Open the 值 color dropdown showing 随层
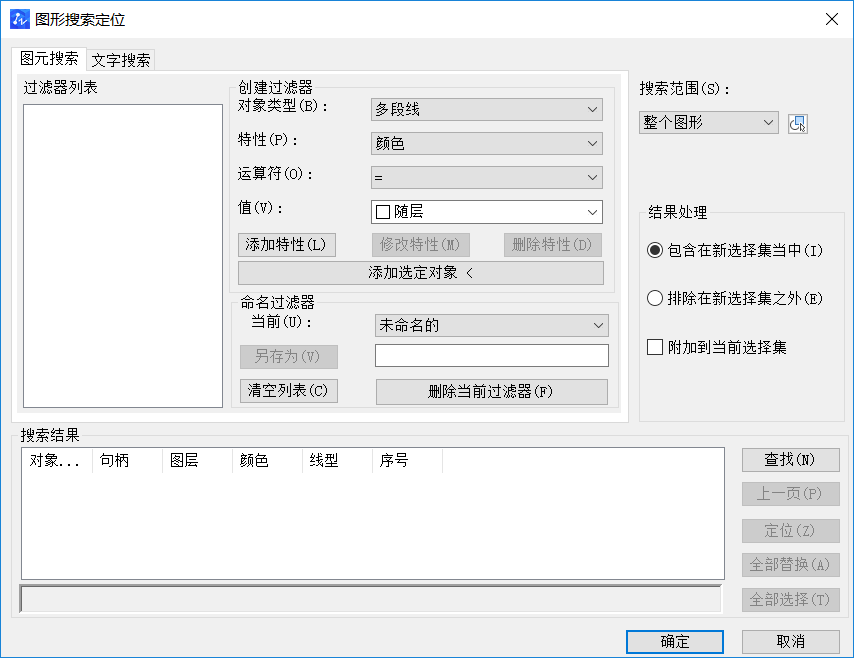 click(486, 212)
